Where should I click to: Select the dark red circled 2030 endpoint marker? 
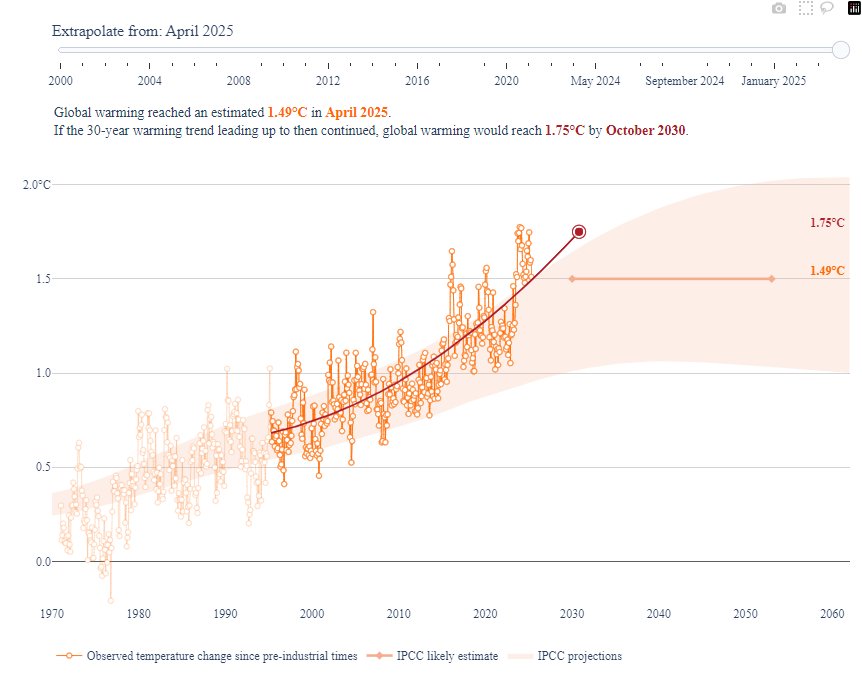point(578,230)
